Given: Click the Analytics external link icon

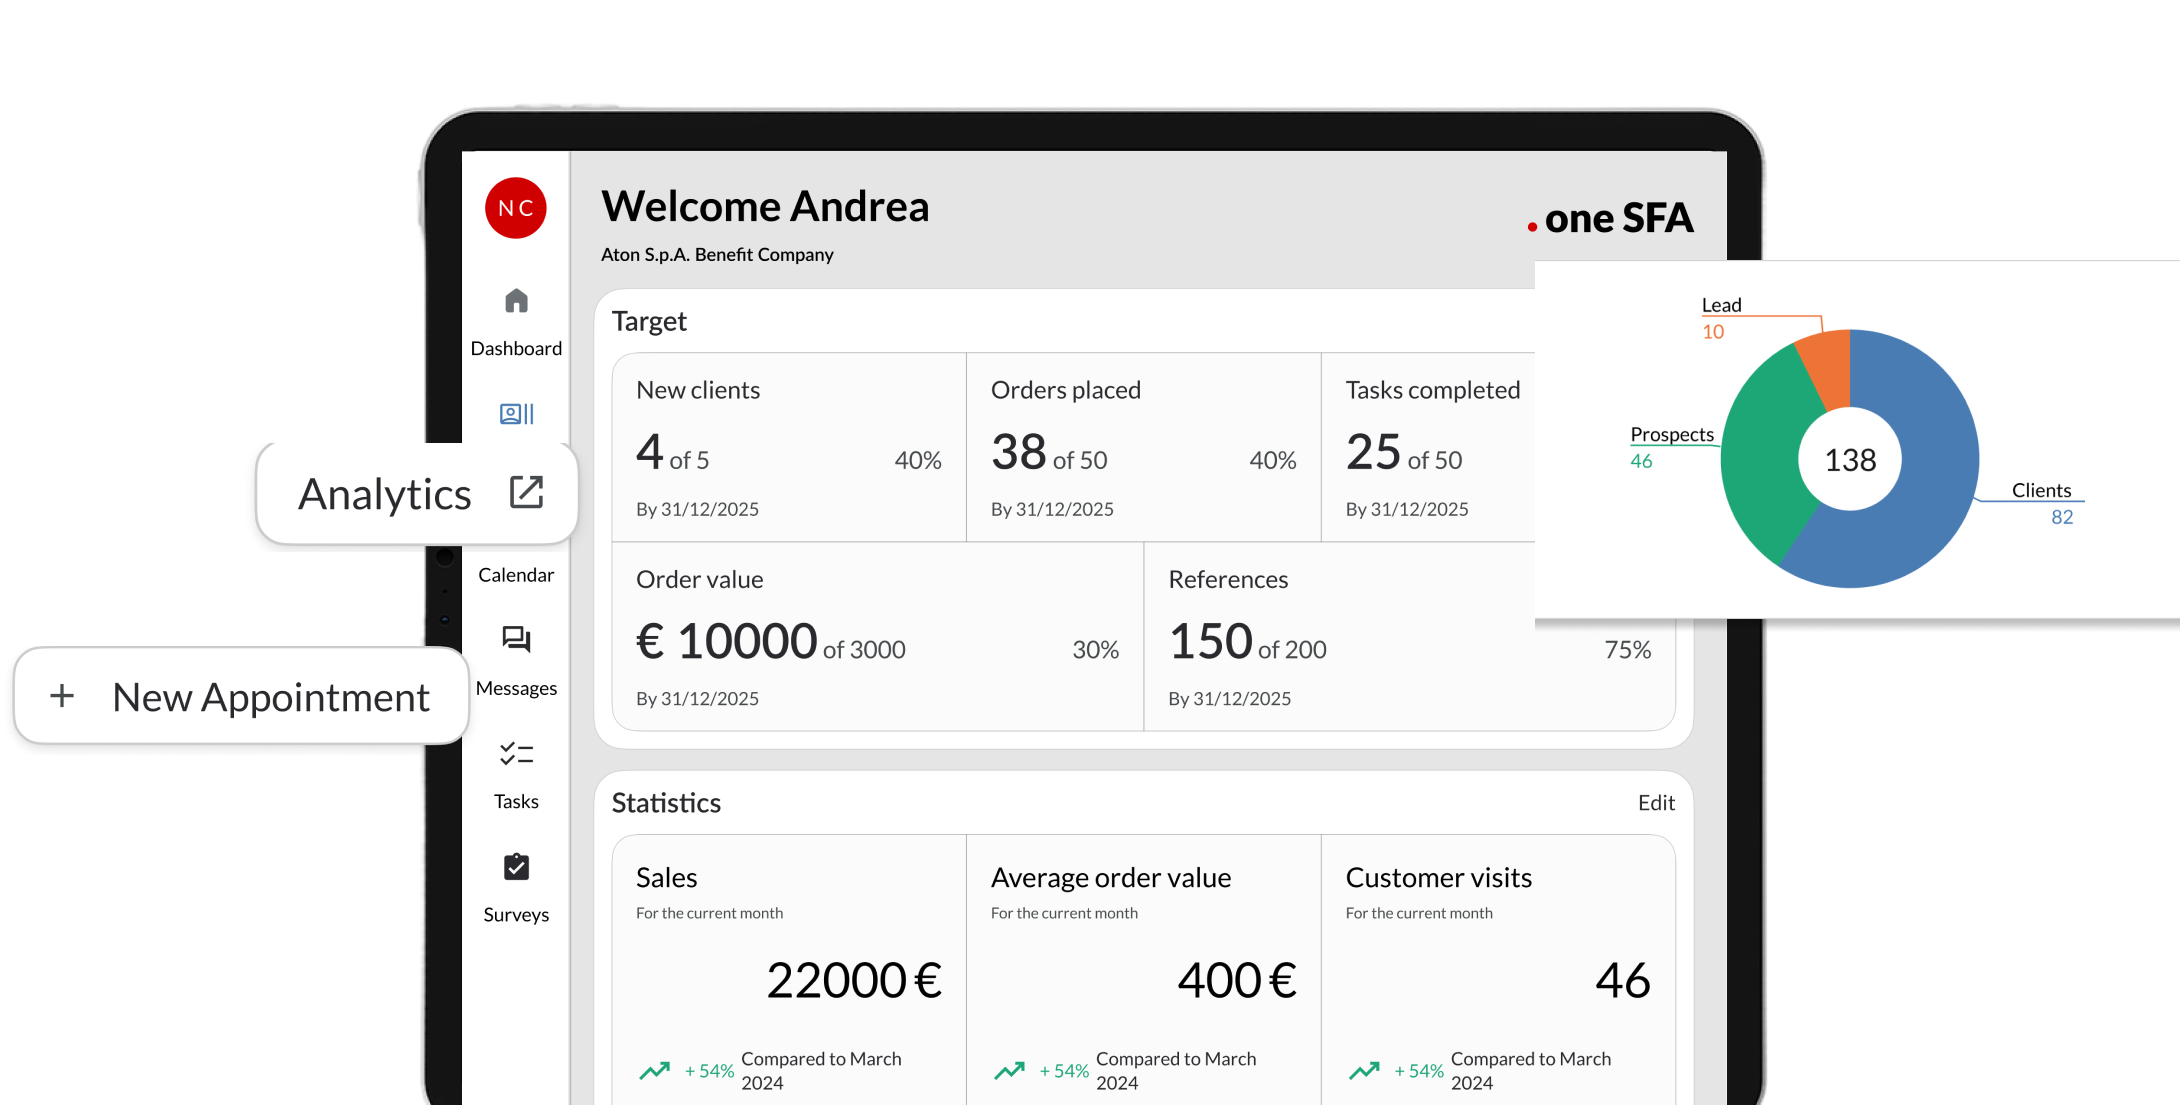Looking at the screenshot, I should click(x=526, y=492).
